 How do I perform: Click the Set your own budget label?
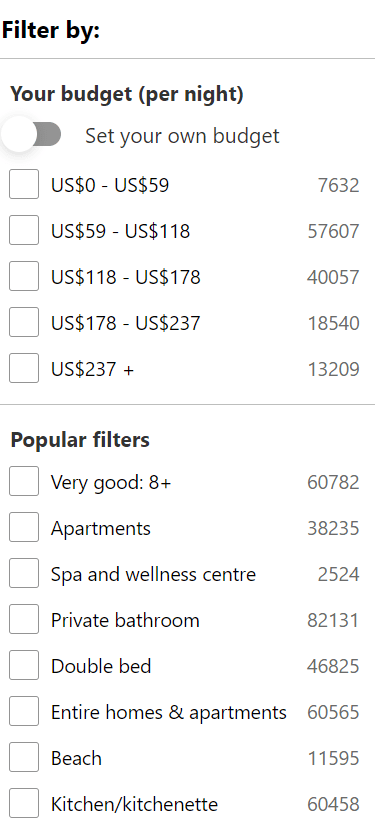182,136
